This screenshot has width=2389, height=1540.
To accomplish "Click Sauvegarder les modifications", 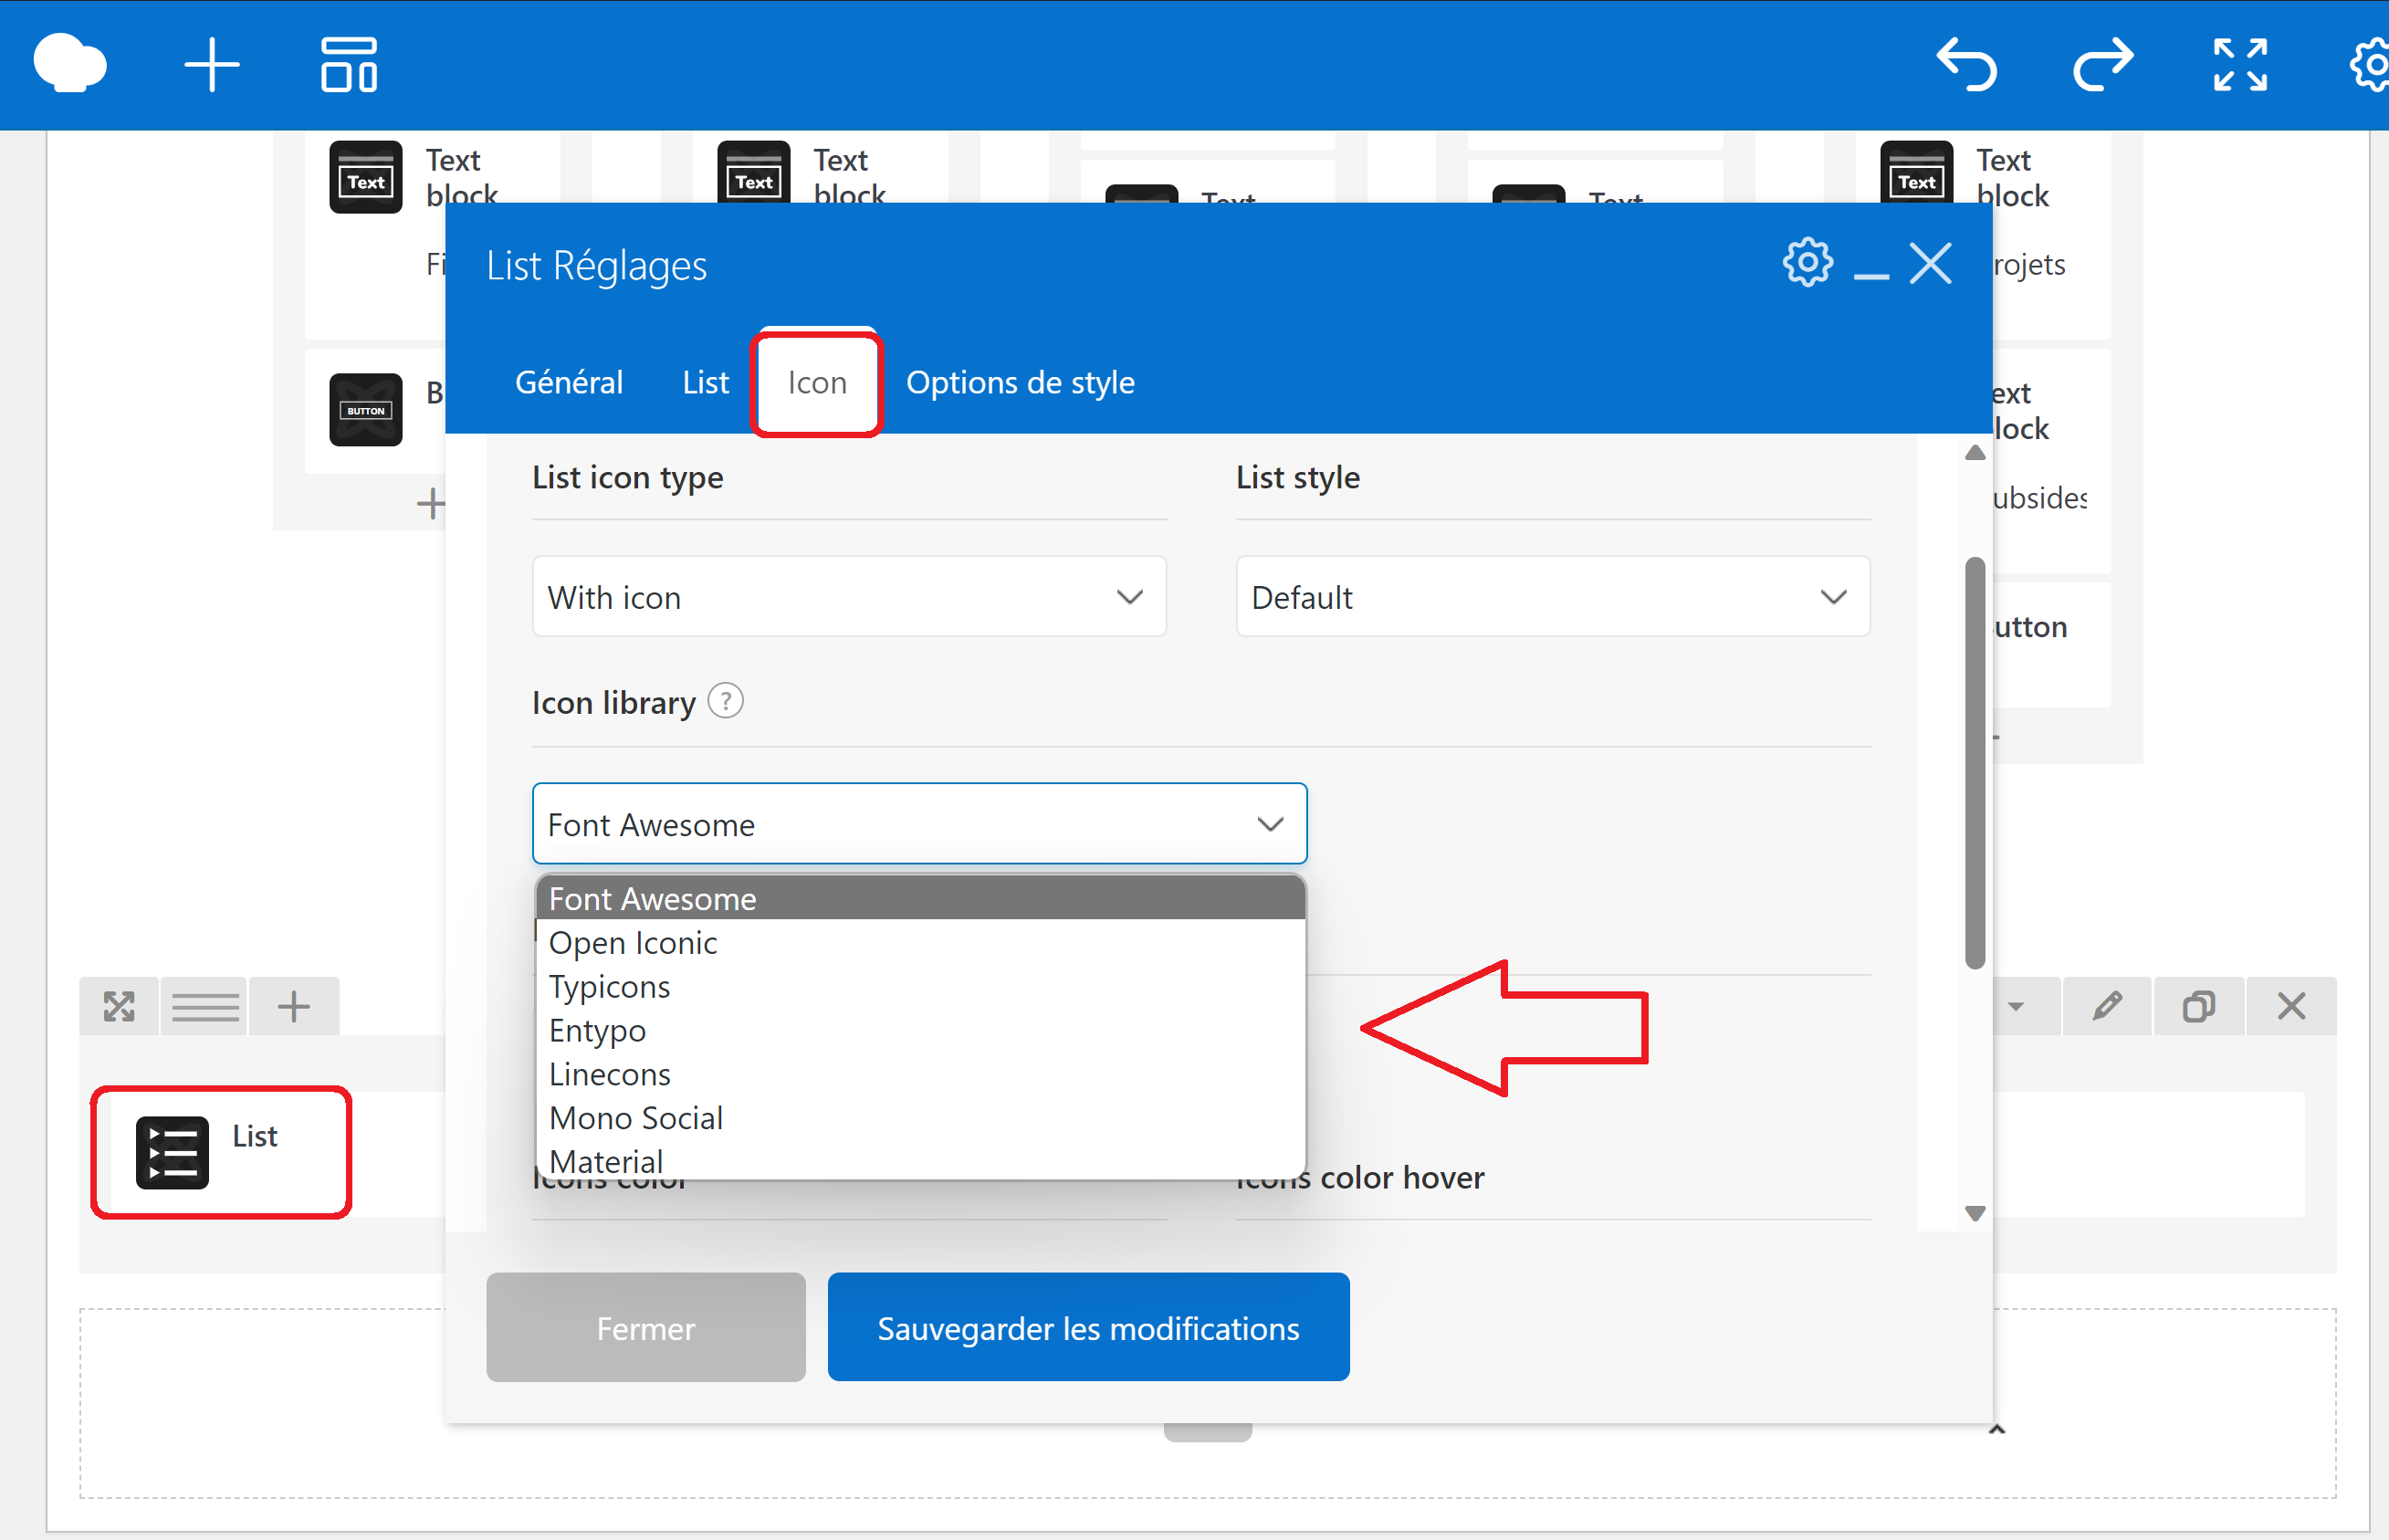I will [x=1088, y=1327].
